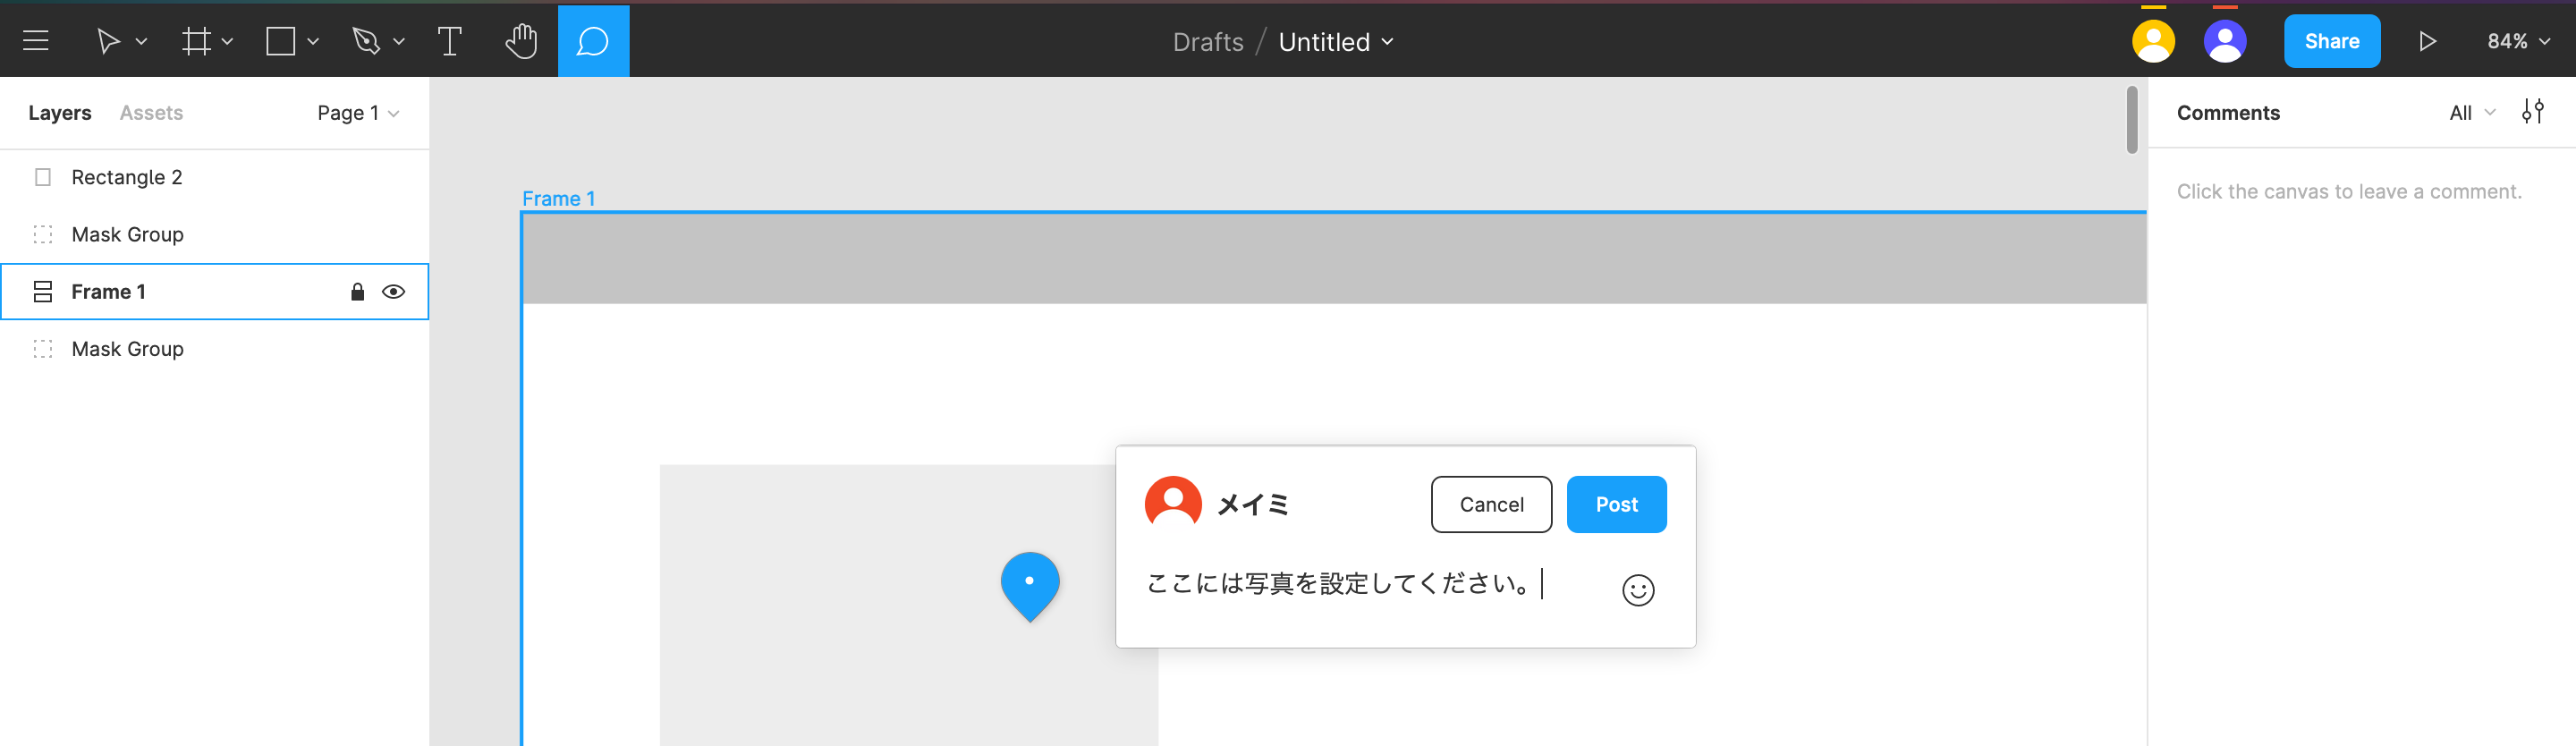
Task: Expand the shape tools chevron
Action: [313, 41]
